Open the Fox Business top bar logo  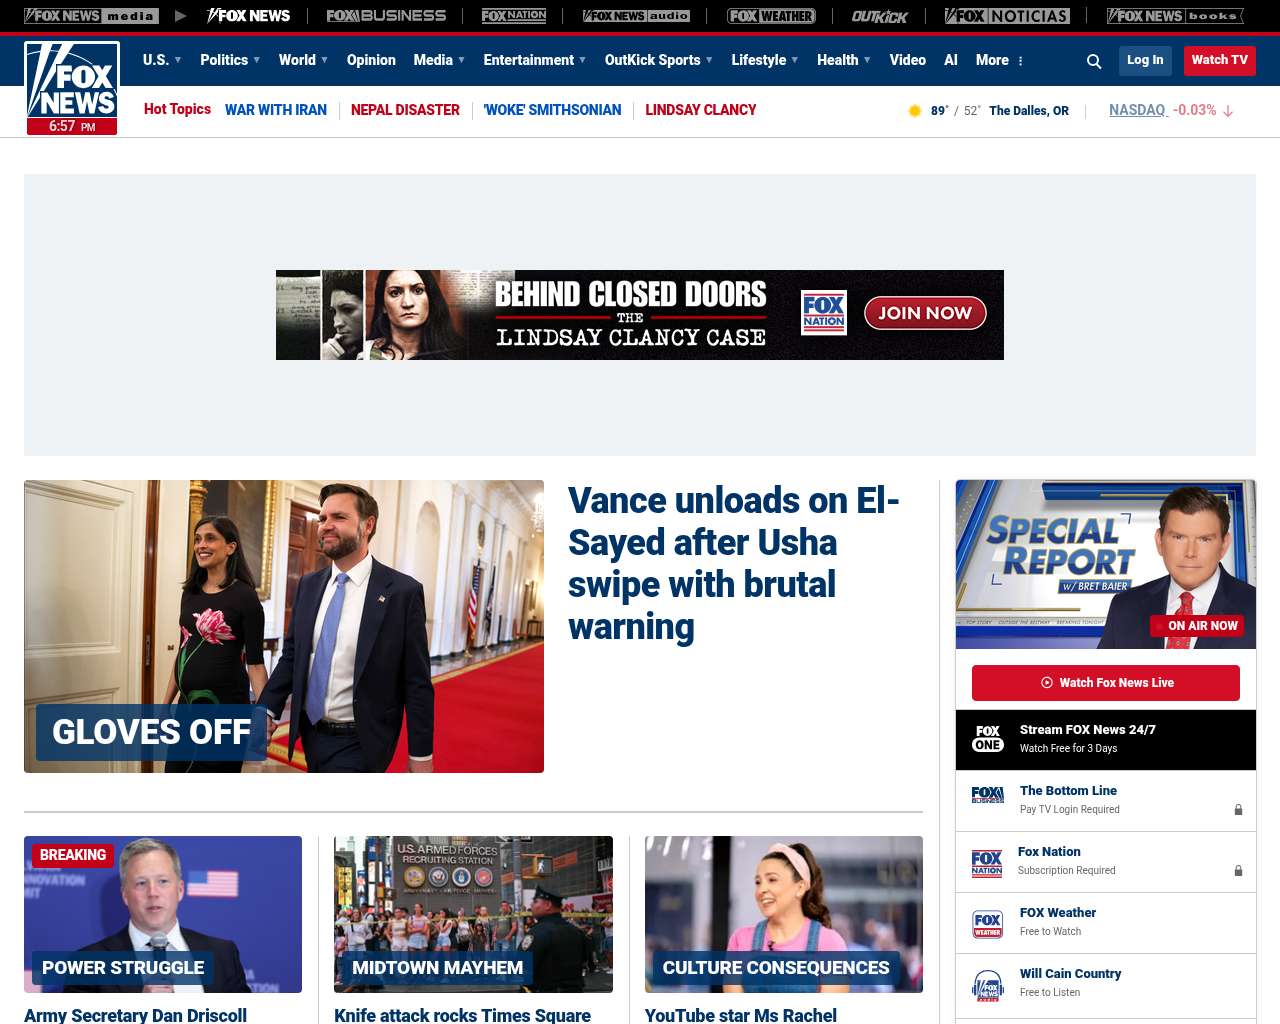coord(386,16)
